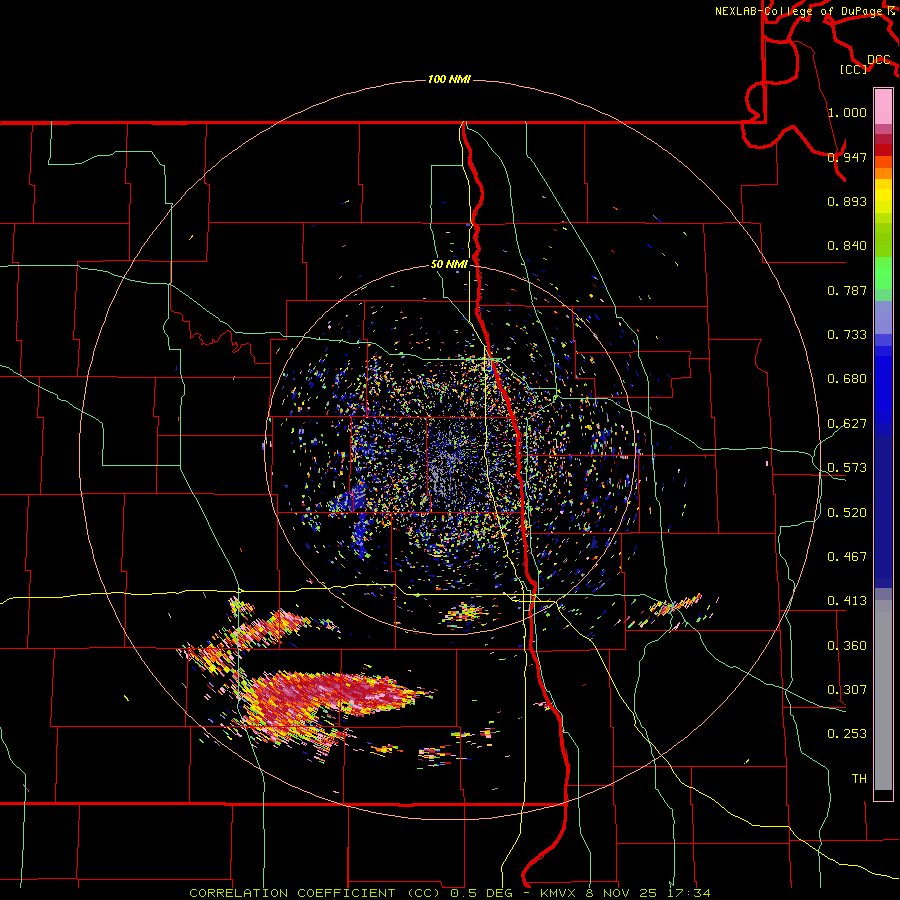The height and width of the screenshot is (900, 900).
Task: Click the 0.467 scale value
Action: (x=847, y=557)
